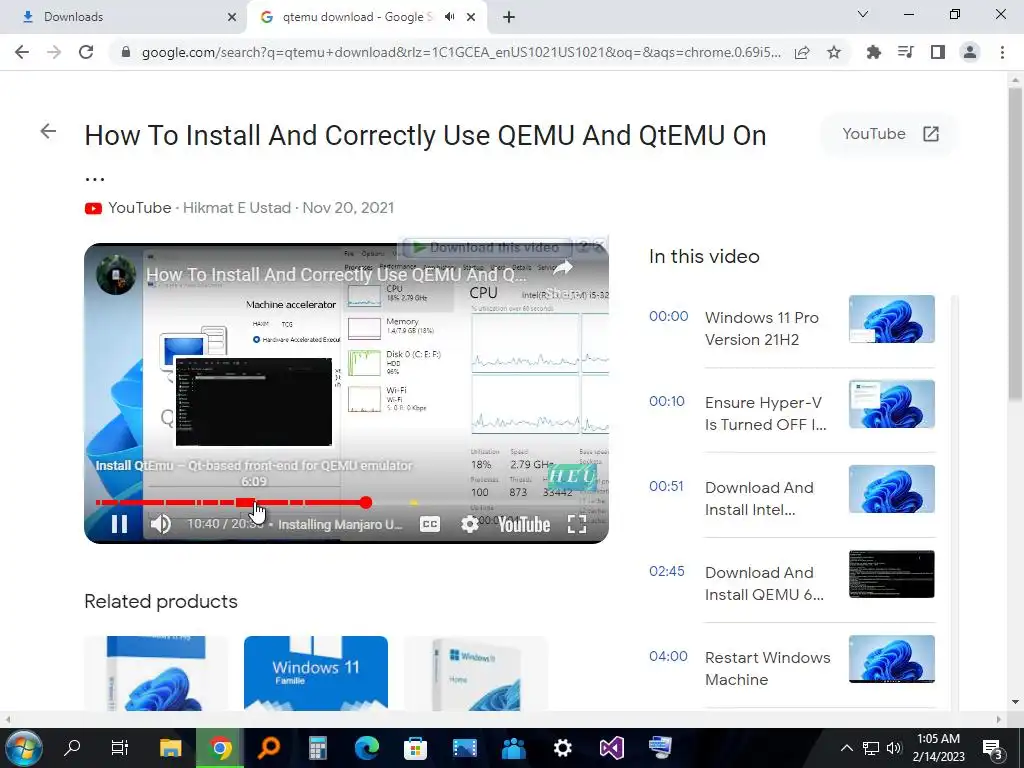Open Chrome three-dot menu
This screenshot has width=1024, height=768.
point(1002,52)
